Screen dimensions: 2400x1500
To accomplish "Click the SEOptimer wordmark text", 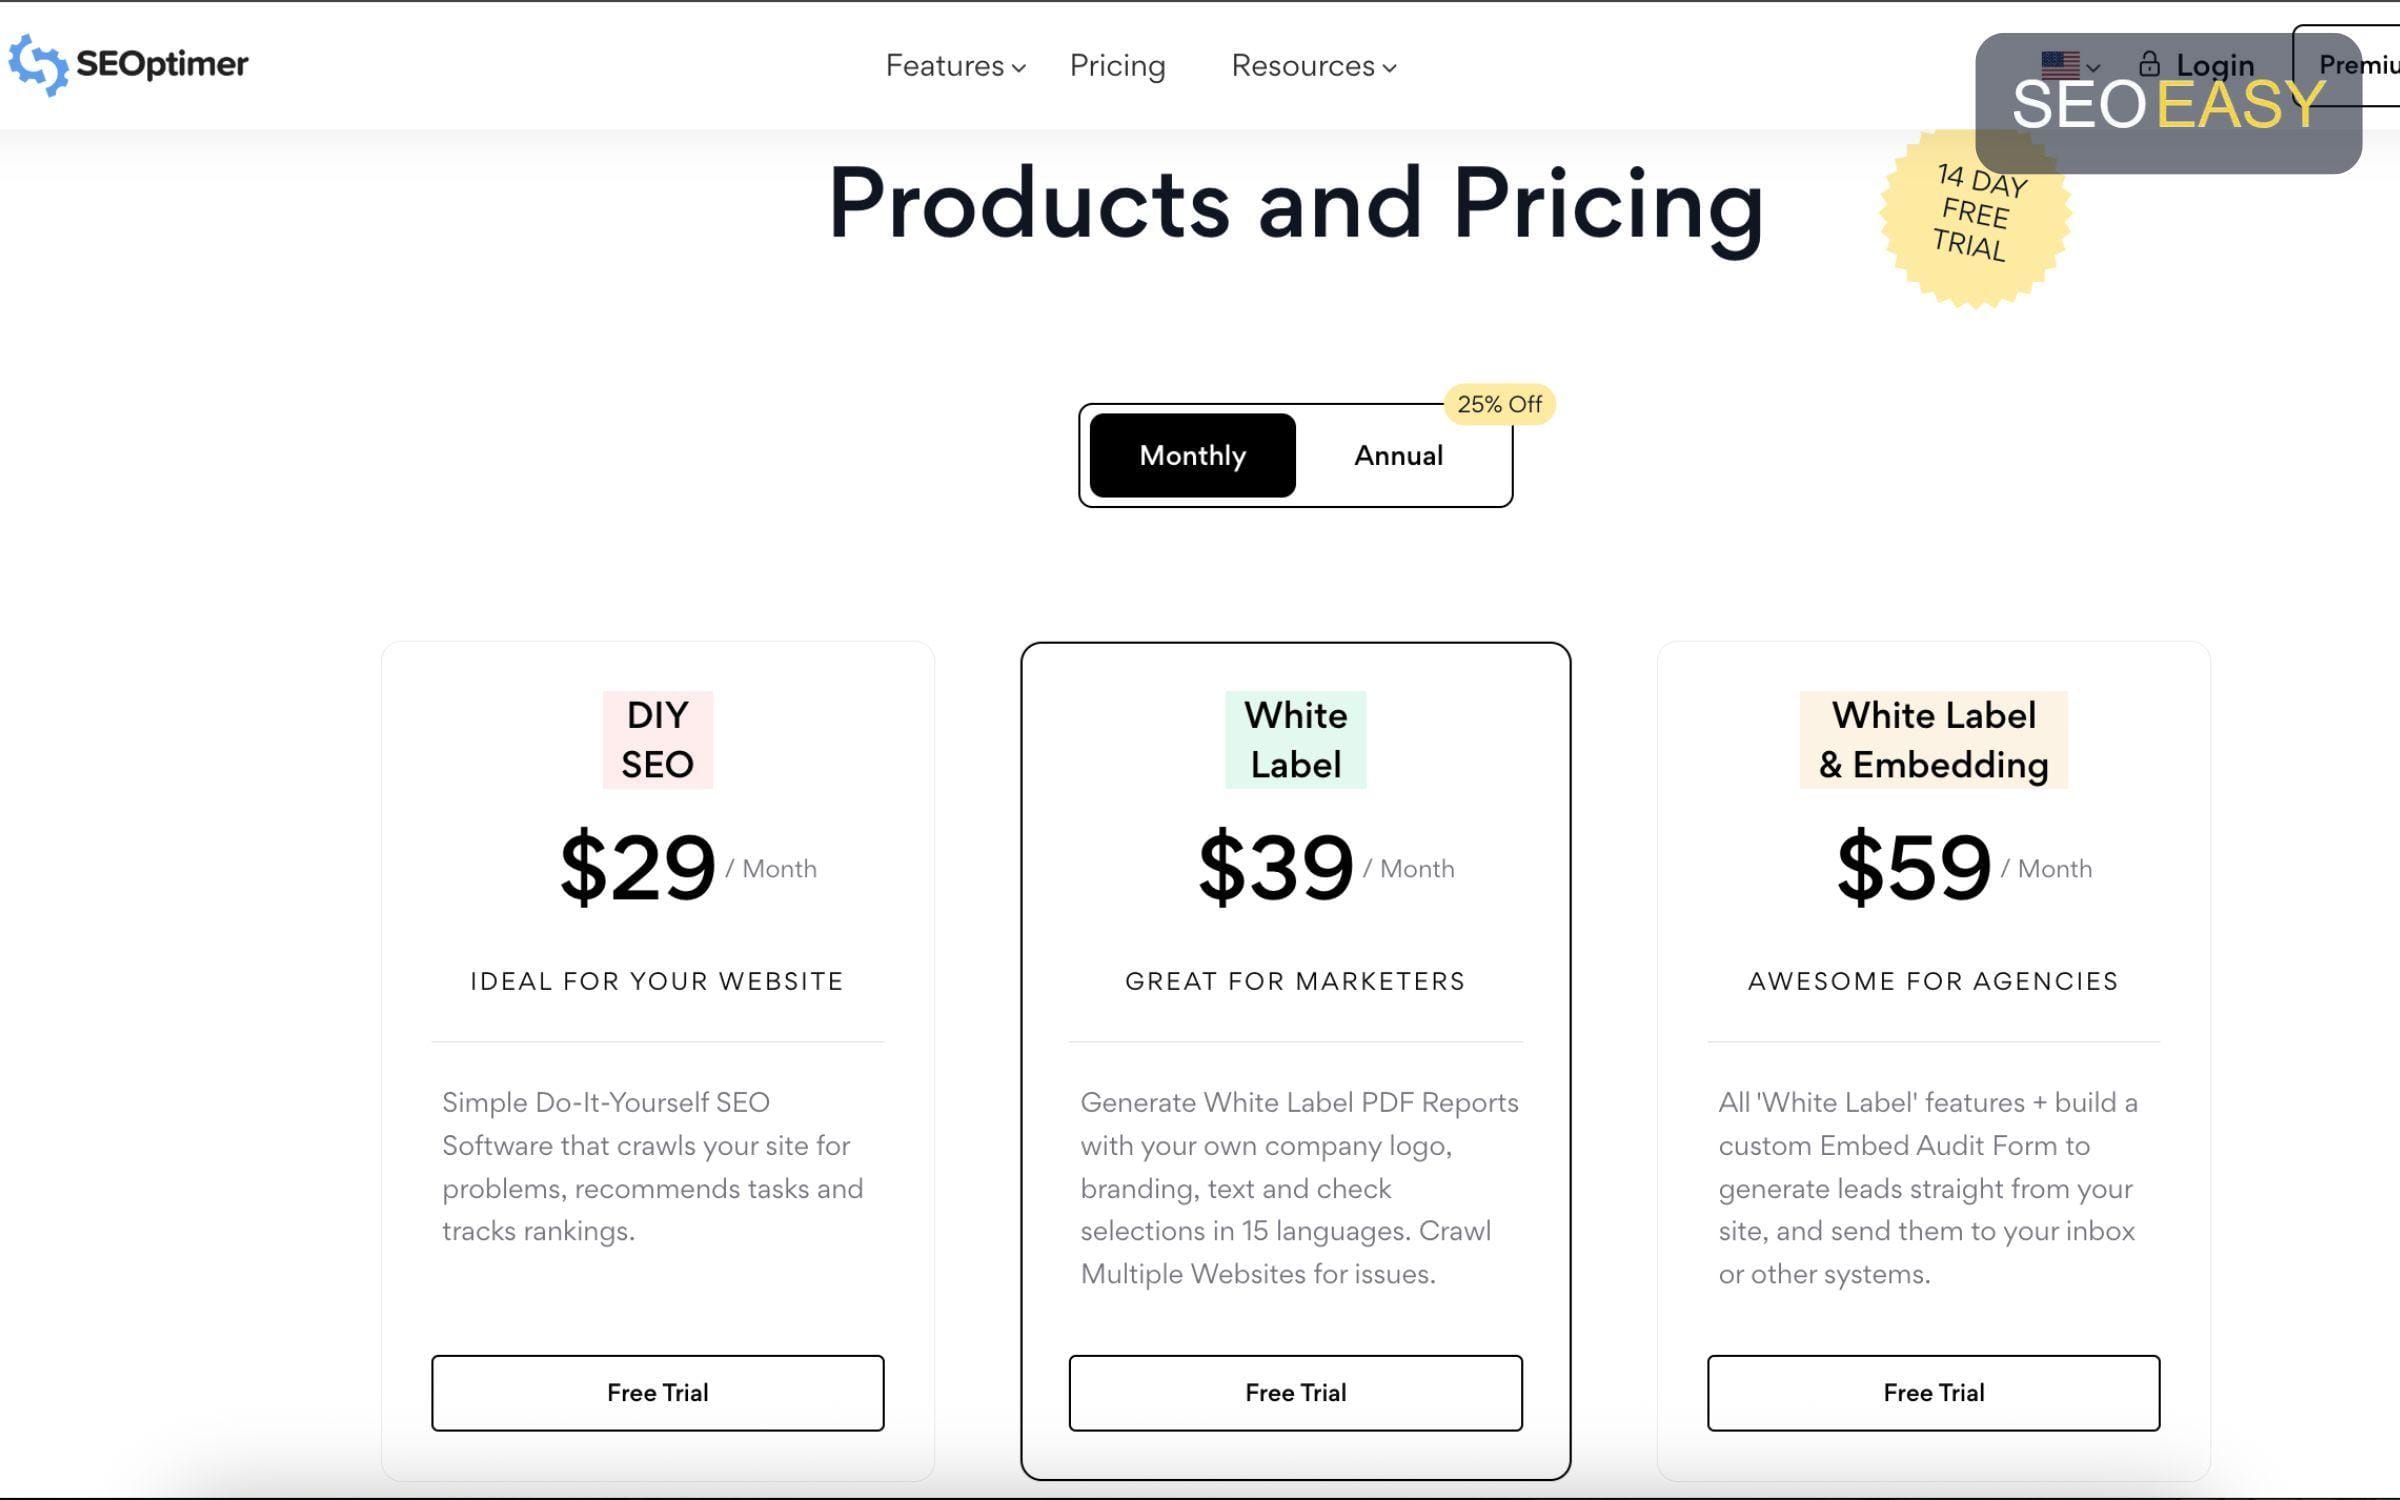I will click(162, 64).
